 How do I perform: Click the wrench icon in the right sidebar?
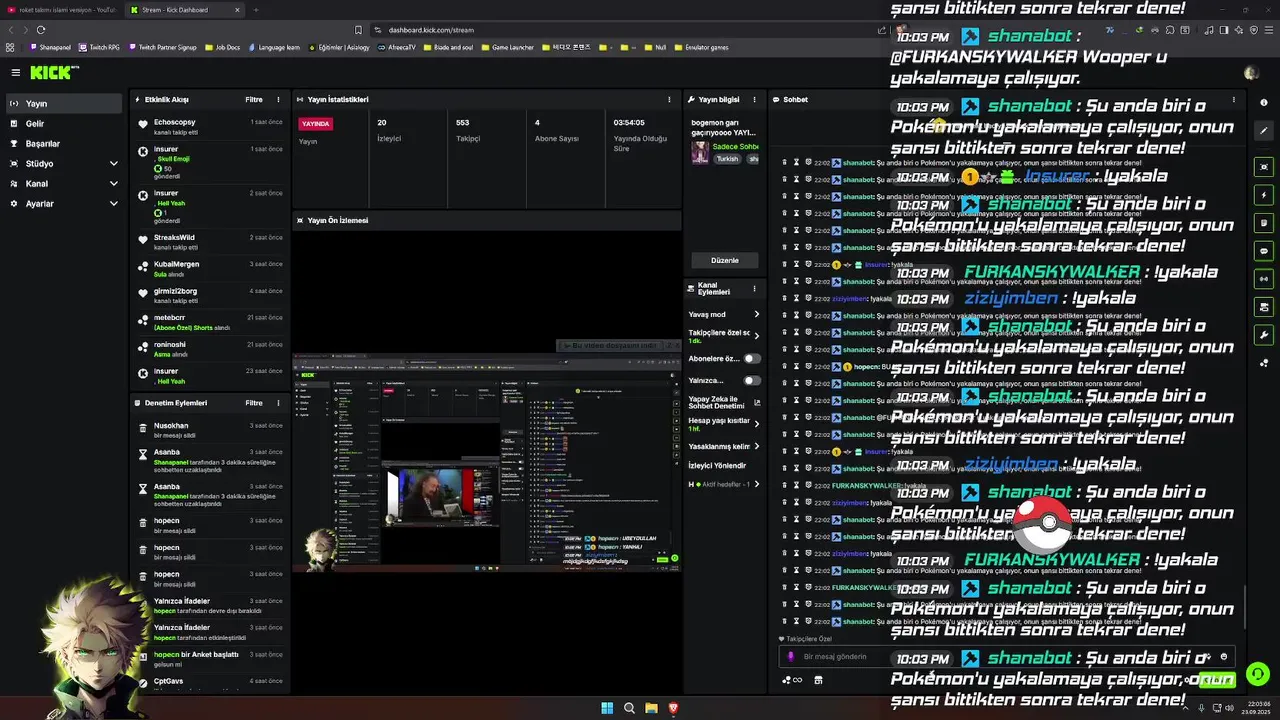click(x=1264, y=335)
